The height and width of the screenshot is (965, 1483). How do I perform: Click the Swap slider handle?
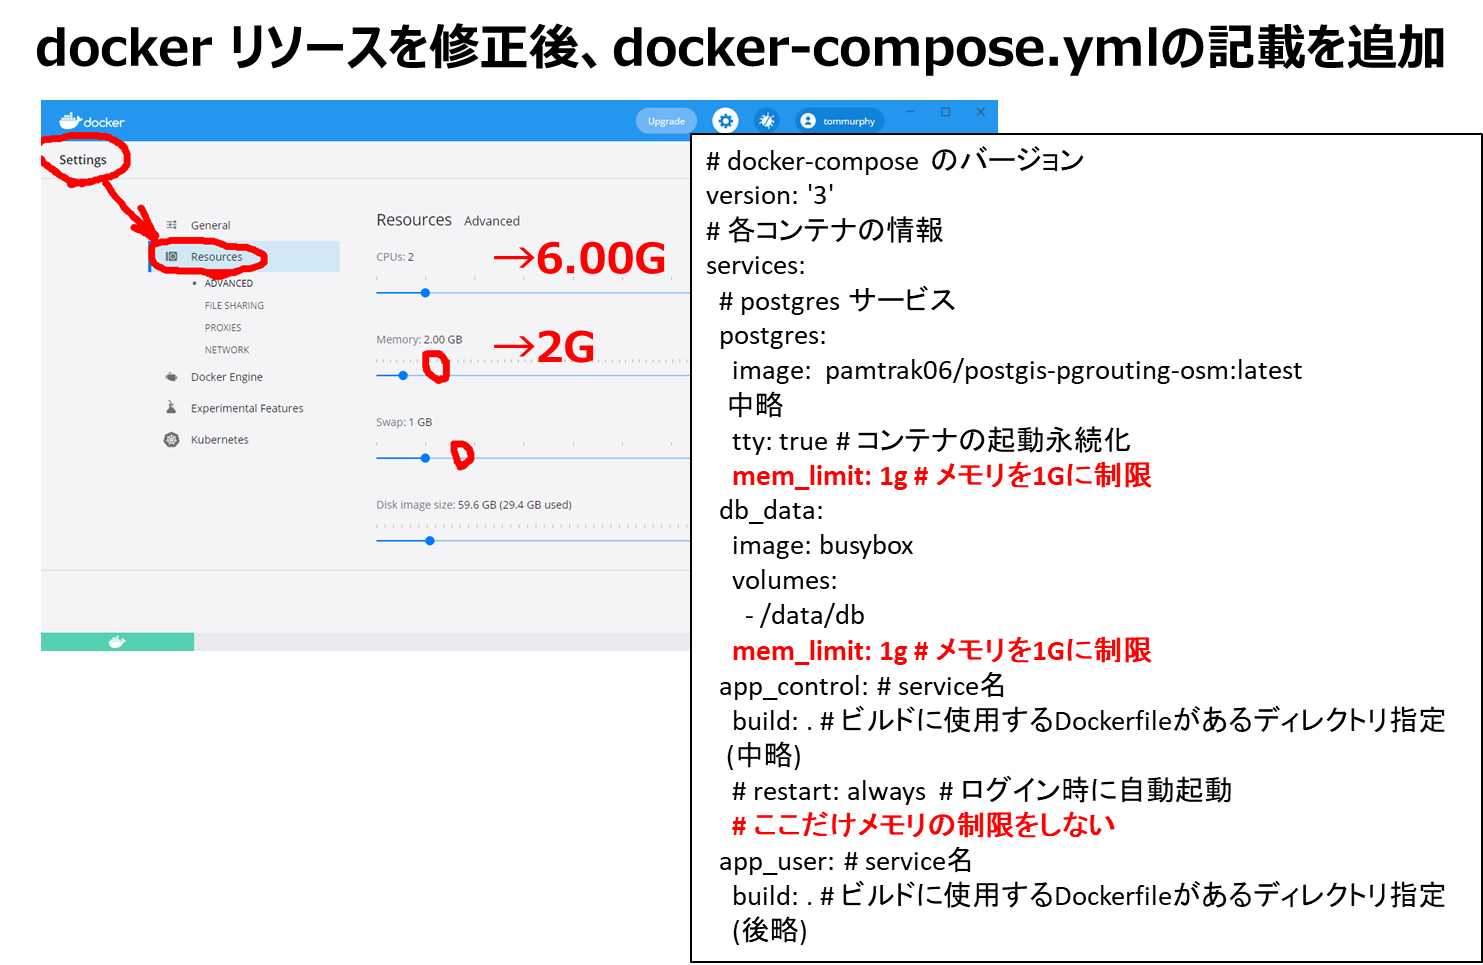[x=425, y=458]
